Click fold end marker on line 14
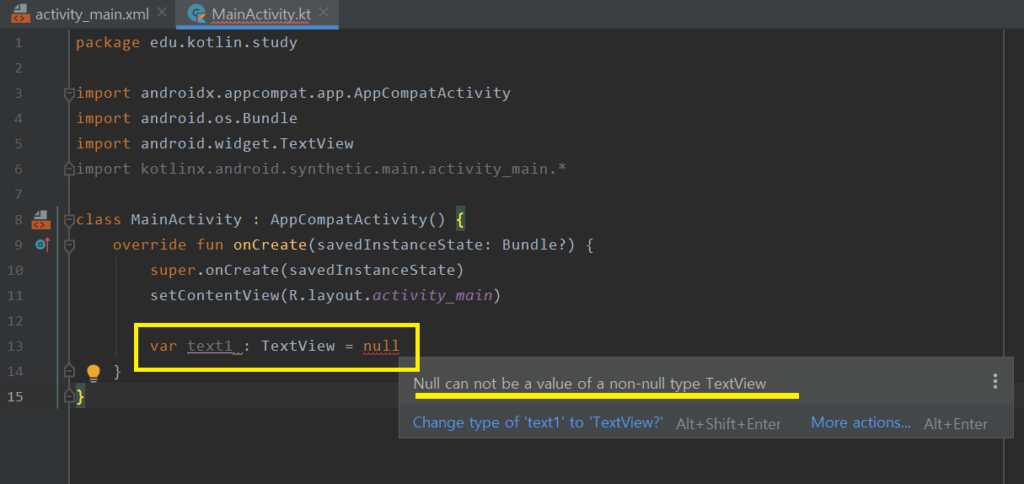The image size is (1024, 484). (x=69, y=372)
